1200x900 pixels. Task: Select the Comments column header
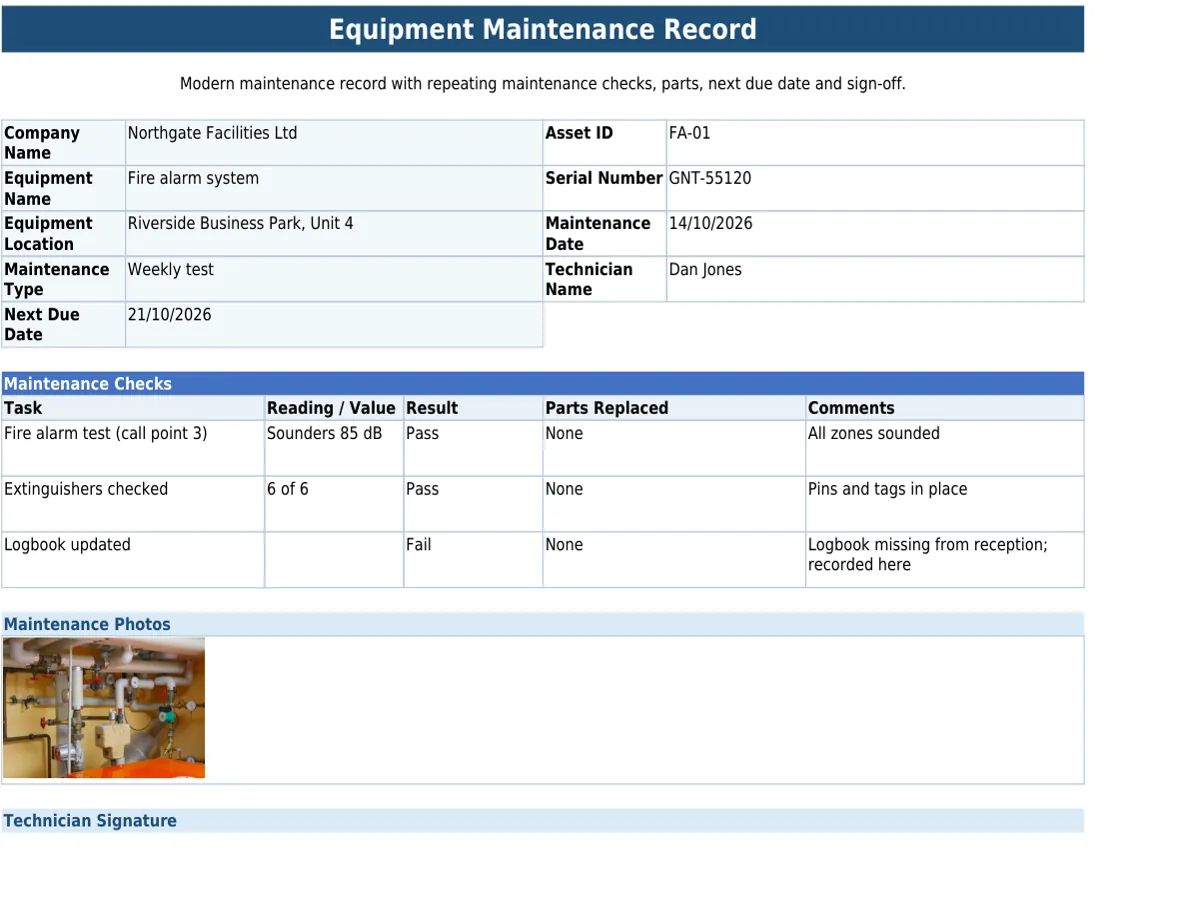coord(945,408)
